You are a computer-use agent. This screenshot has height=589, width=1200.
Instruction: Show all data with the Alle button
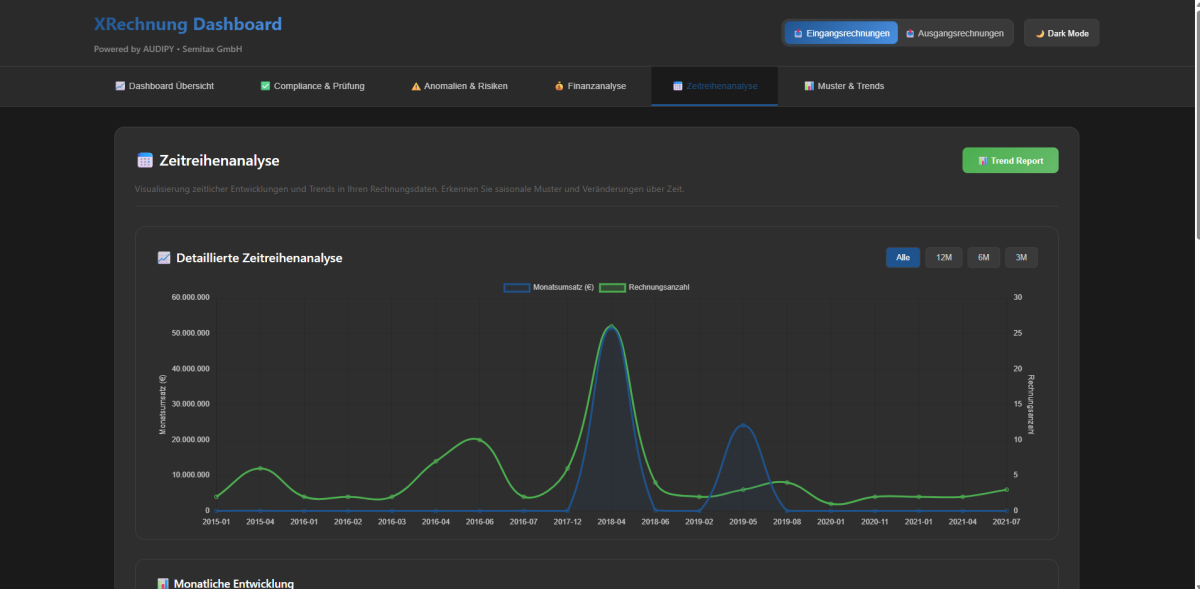(x=903, y=258)
